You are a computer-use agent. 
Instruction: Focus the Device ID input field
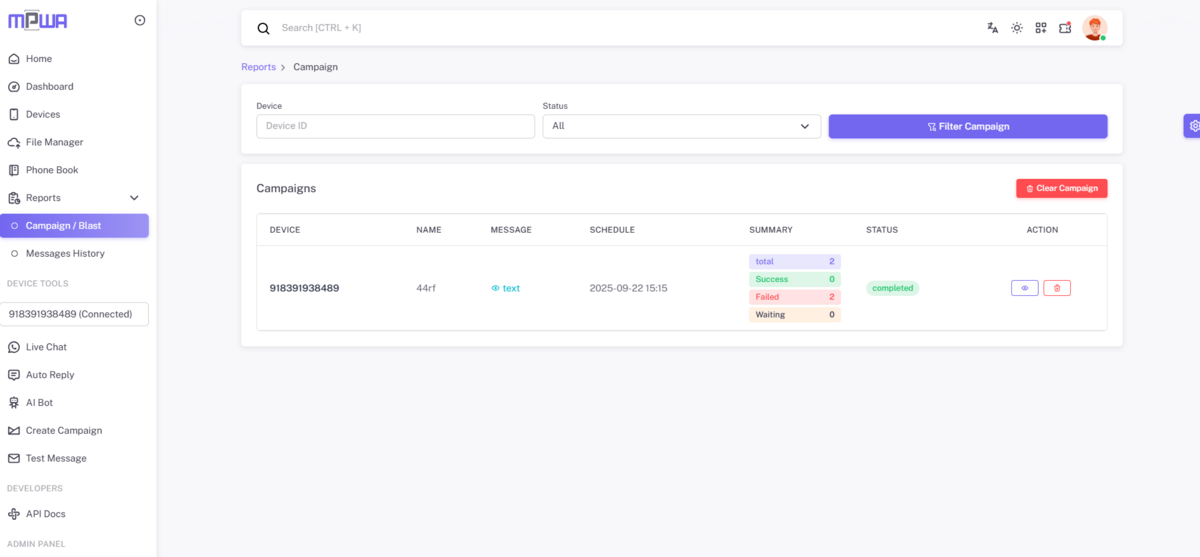click(395, 126)
